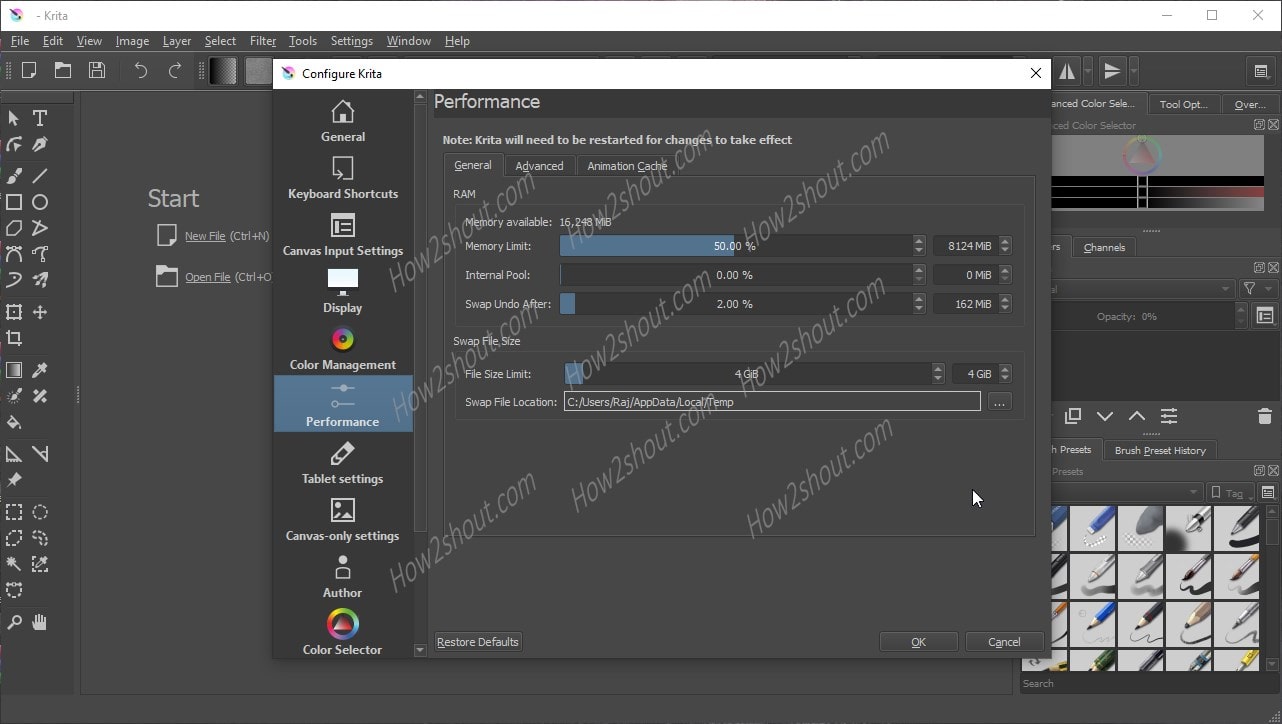The height and width of the screenshot is (724, 1282).
Task: Open the Tool Options docker tab
Action: click(1184, 104)
